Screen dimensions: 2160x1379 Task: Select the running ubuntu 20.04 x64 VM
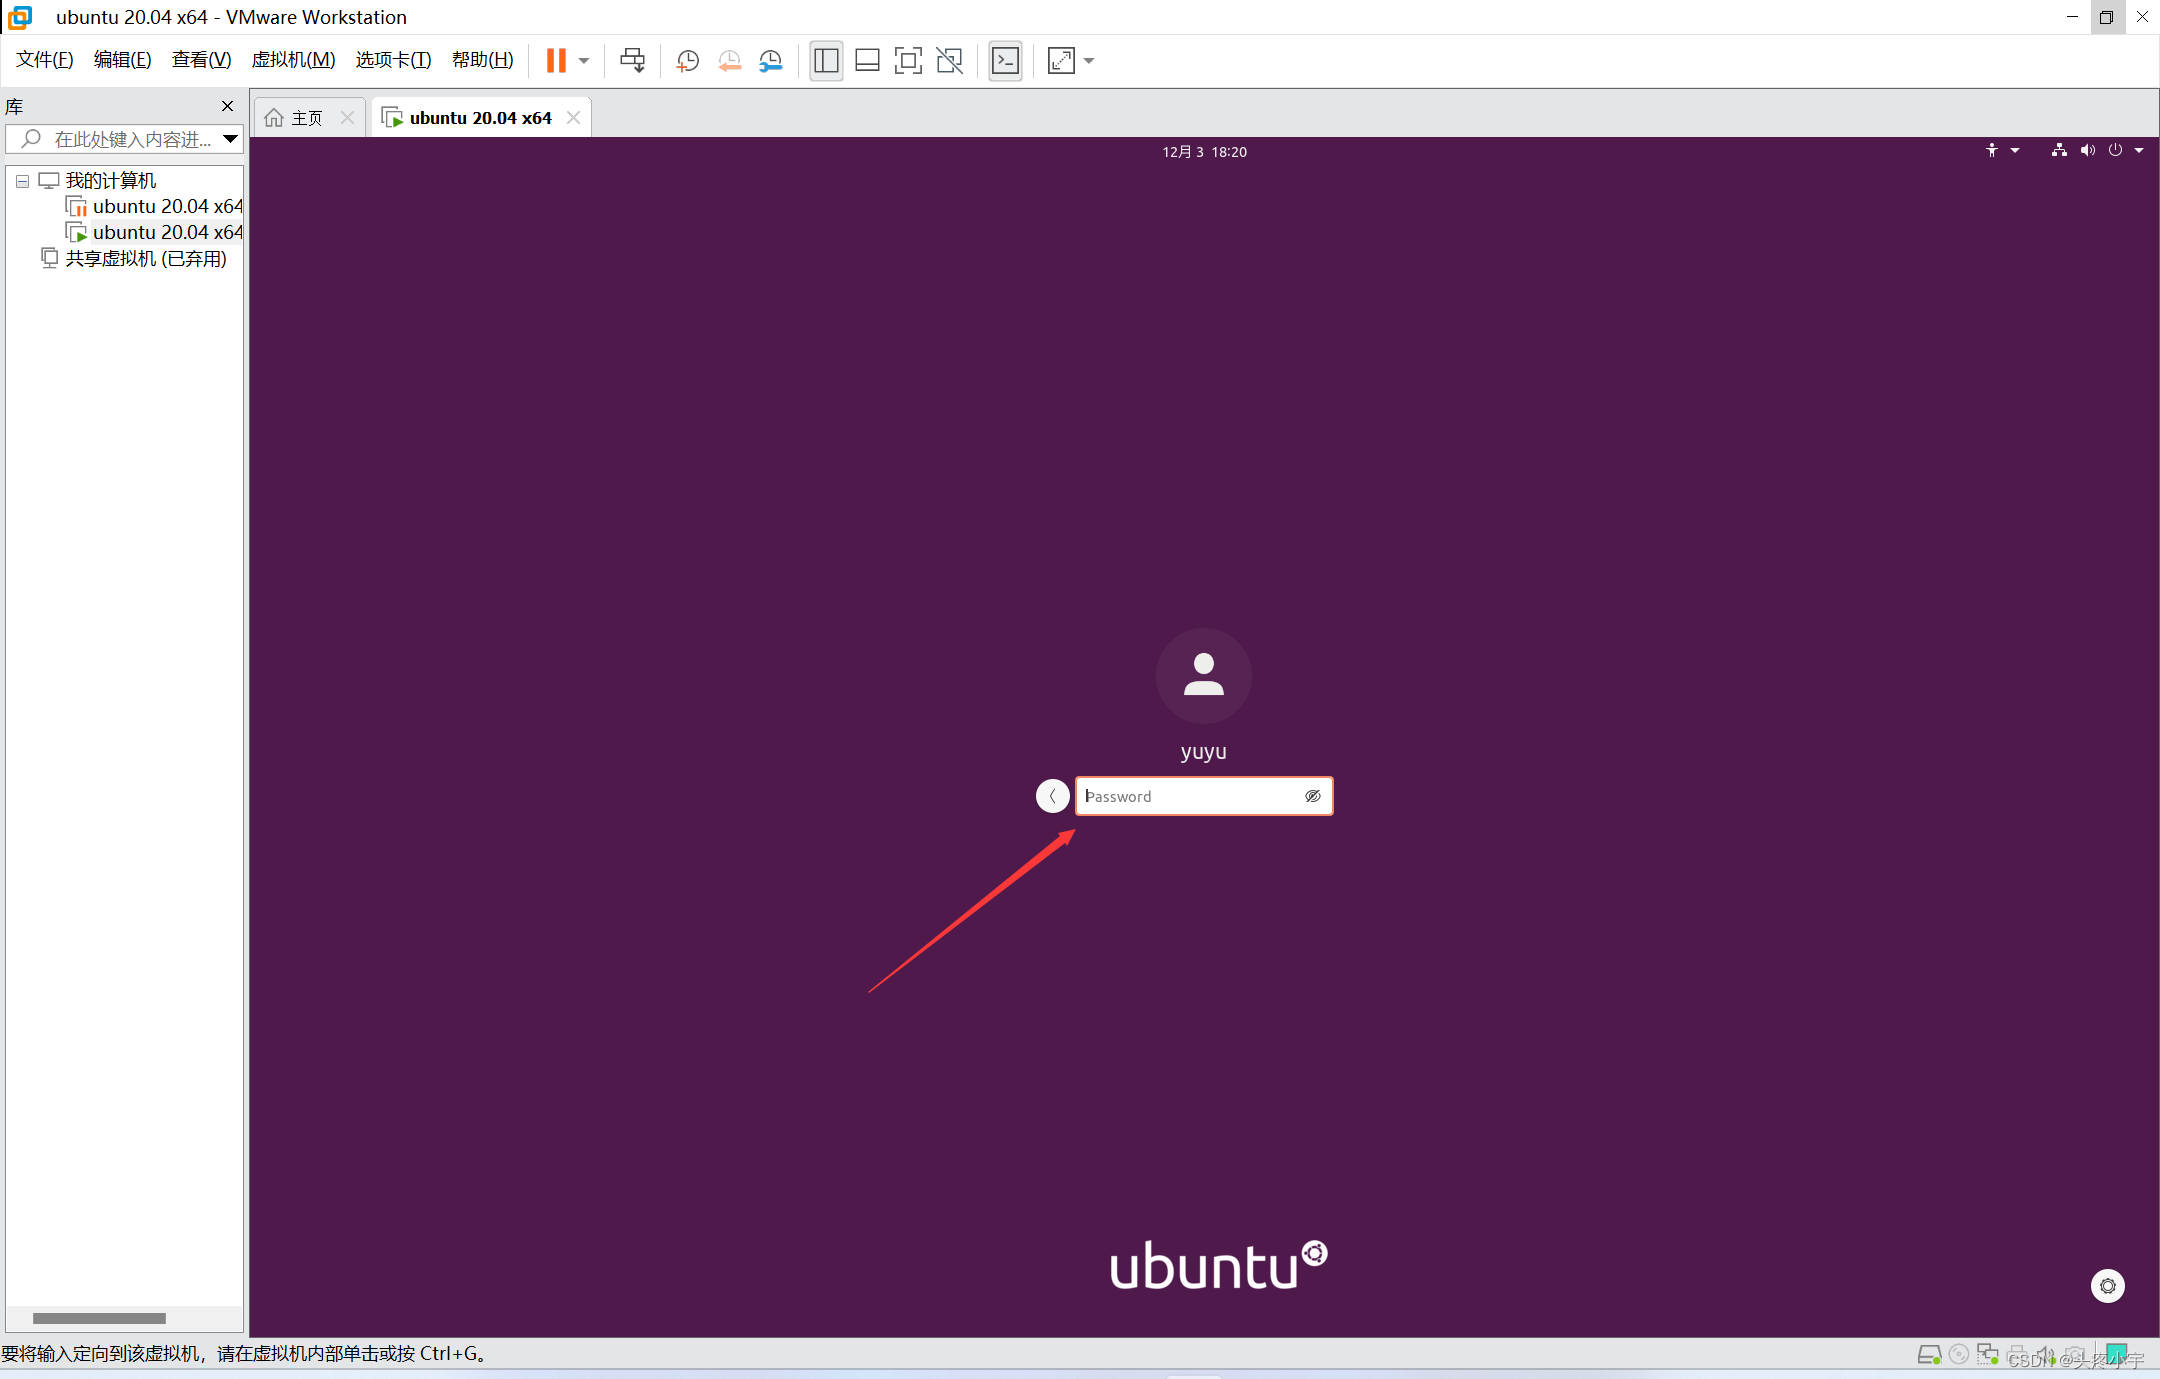pos(155,232)
